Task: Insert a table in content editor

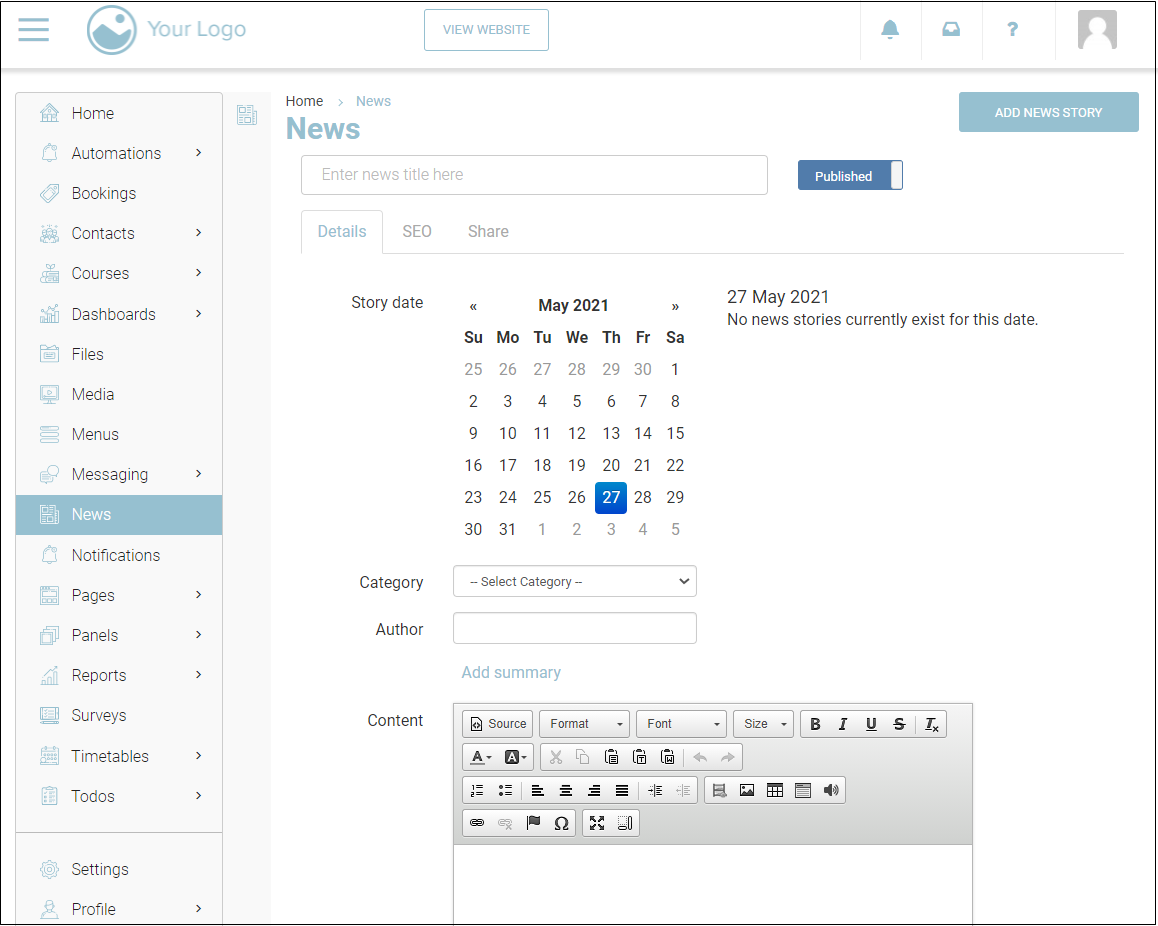Action: click(775, 790)
